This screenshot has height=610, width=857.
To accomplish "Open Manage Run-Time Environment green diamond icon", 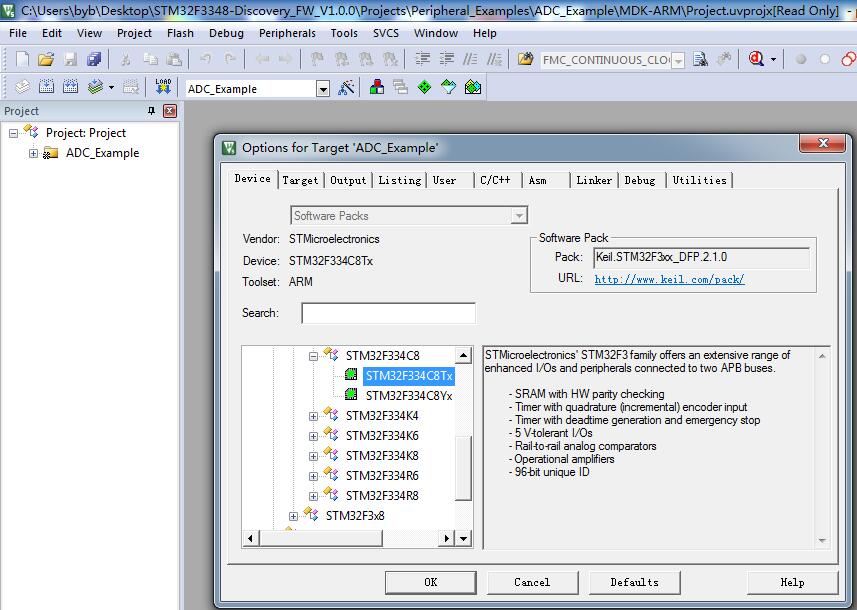I will point(425,87).
